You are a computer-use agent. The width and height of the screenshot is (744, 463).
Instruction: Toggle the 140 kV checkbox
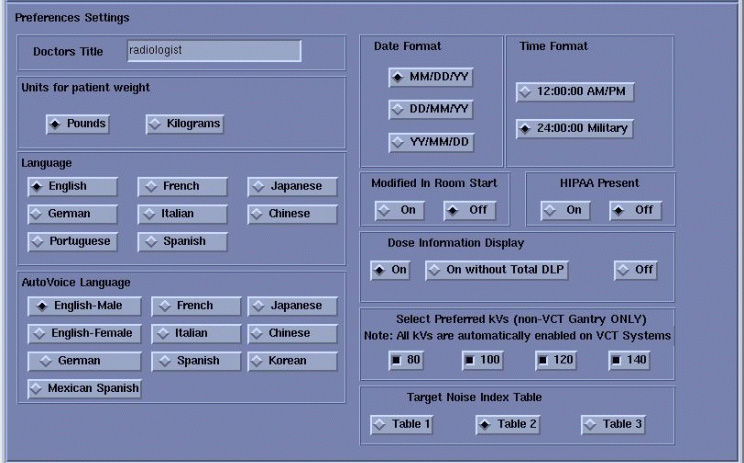(x=630, y=360)
